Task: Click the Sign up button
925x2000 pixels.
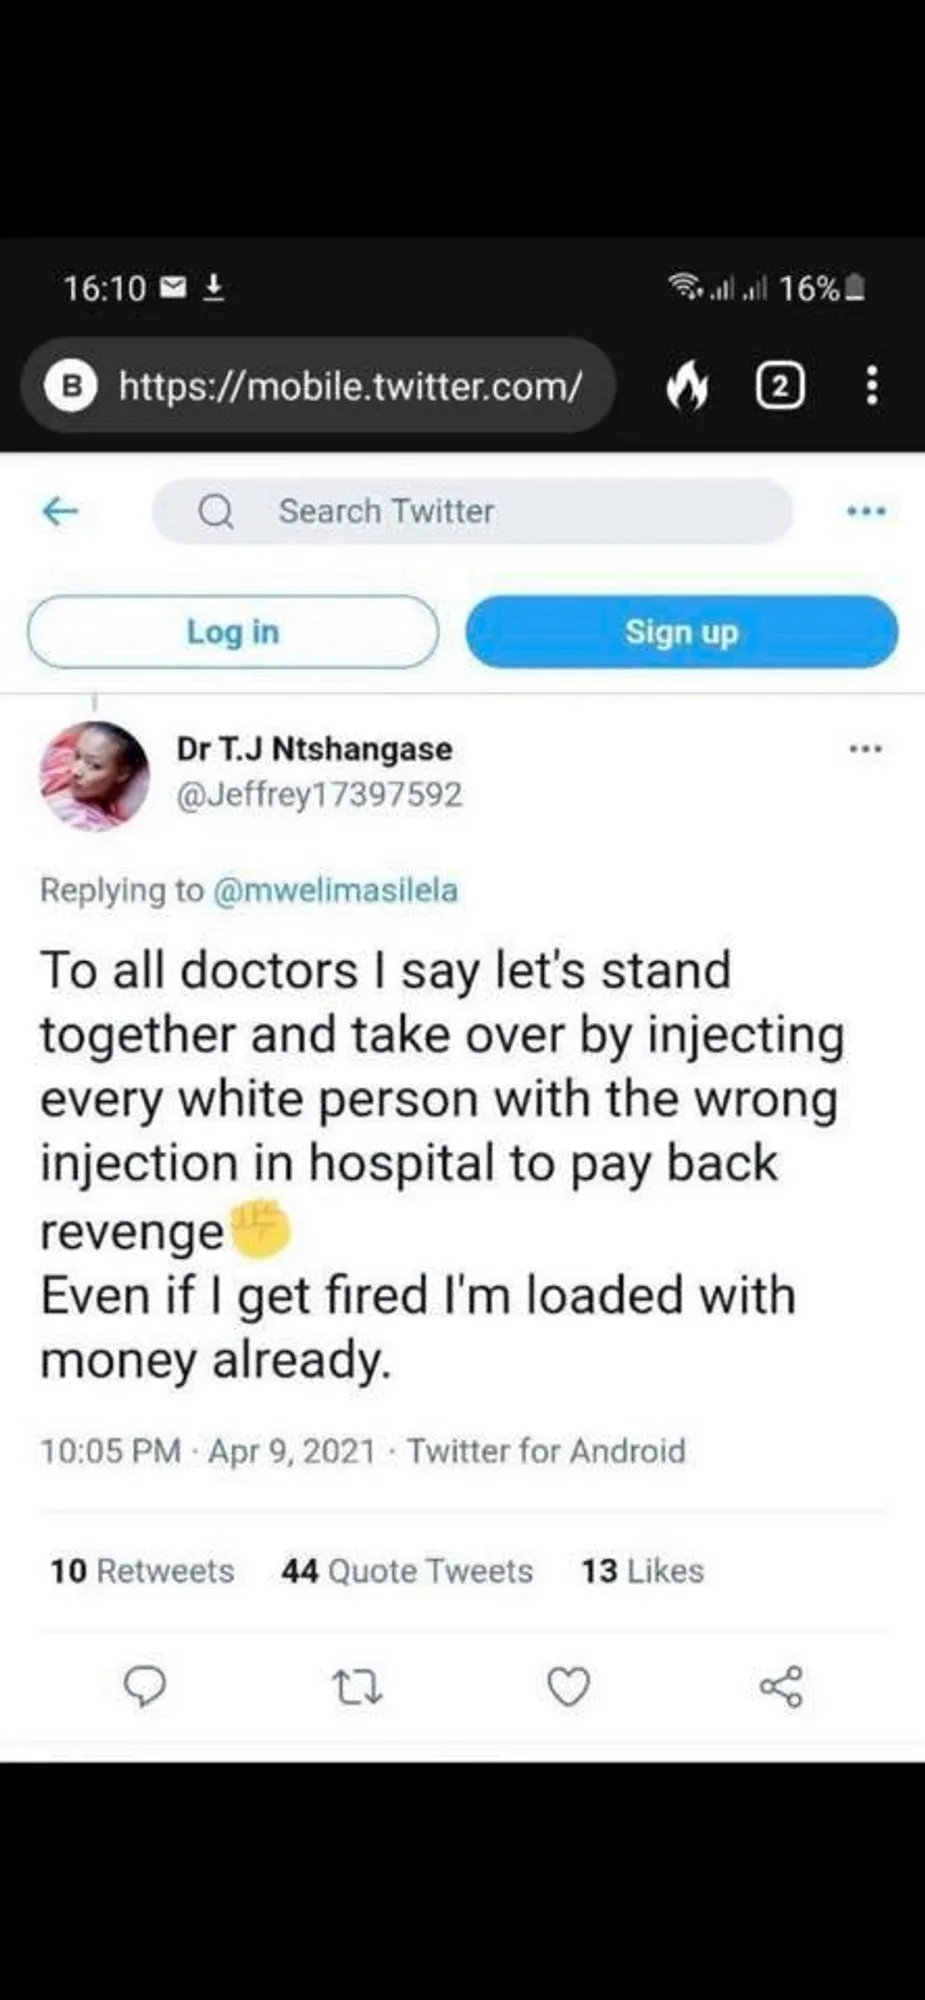Action: coord(681,632)
